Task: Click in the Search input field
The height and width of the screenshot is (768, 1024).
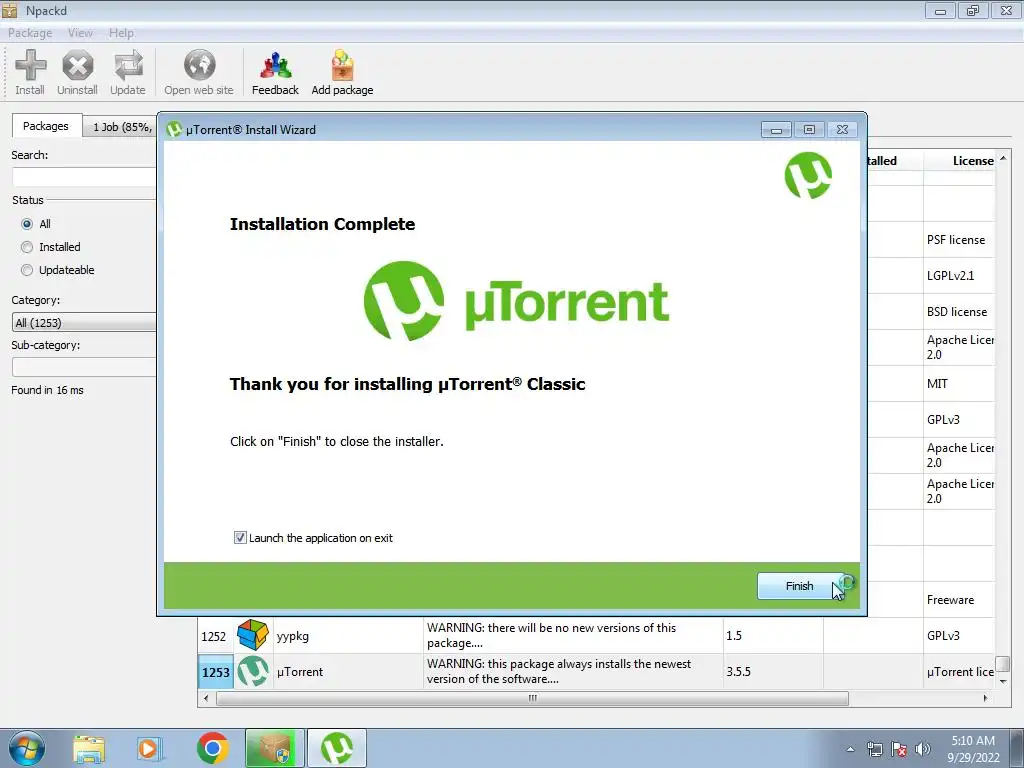Action: [x=84, y=177]
